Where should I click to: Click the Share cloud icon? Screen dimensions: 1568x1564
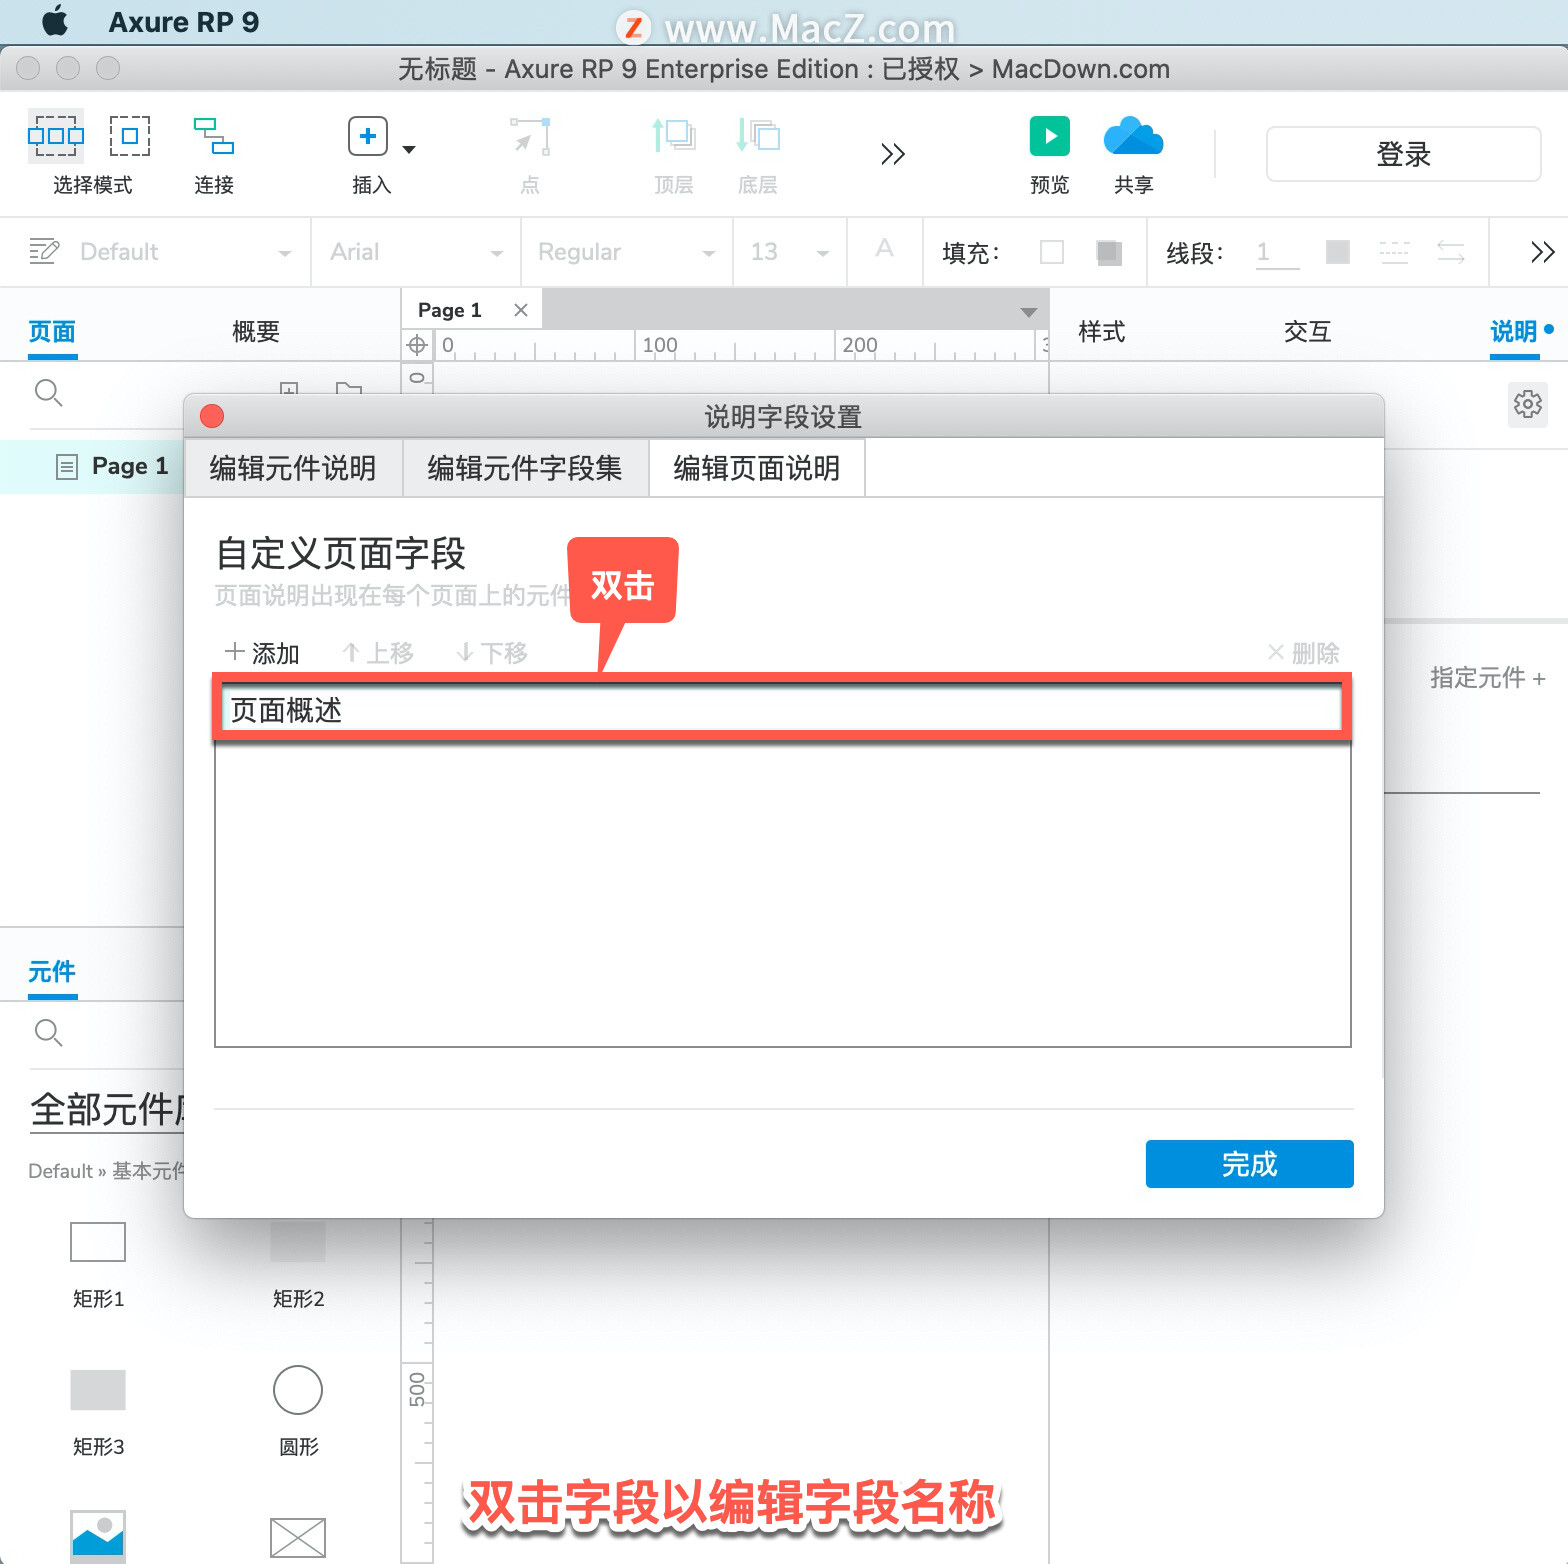pos(1133,136)
